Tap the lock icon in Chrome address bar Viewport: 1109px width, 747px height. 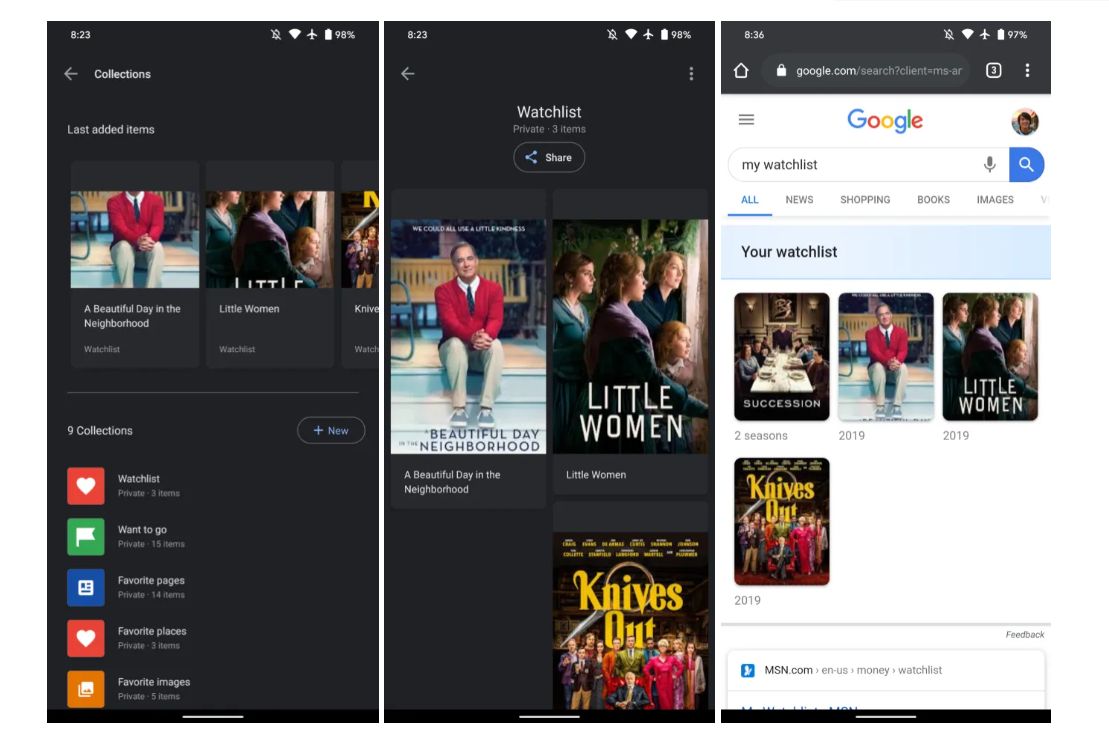[x=781, y=71]
